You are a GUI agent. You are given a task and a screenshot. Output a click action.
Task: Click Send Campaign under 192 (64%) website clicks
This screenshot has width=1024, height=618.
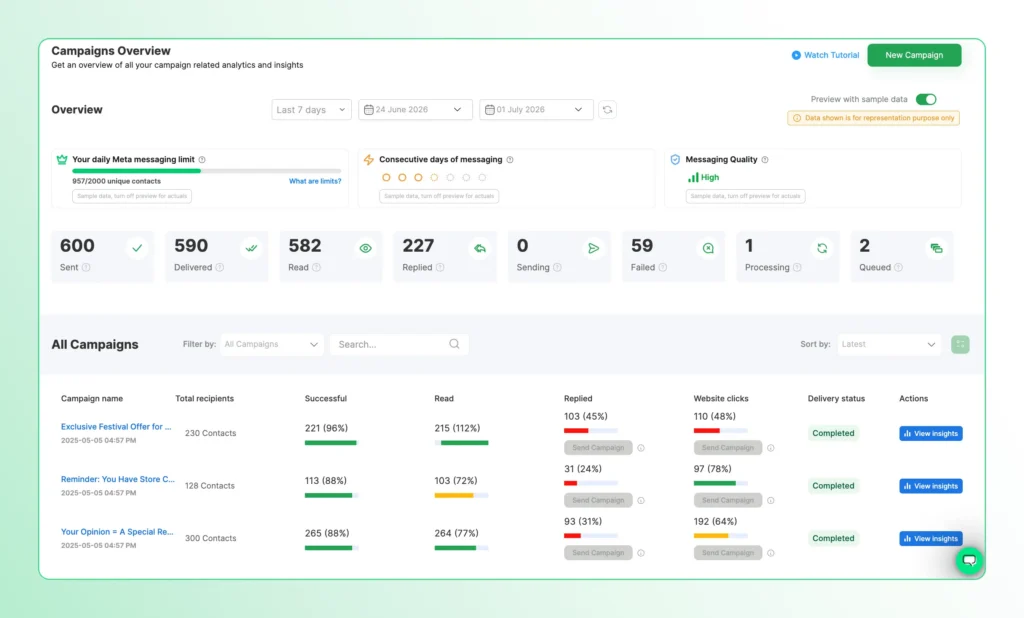[x=728, y=553]
